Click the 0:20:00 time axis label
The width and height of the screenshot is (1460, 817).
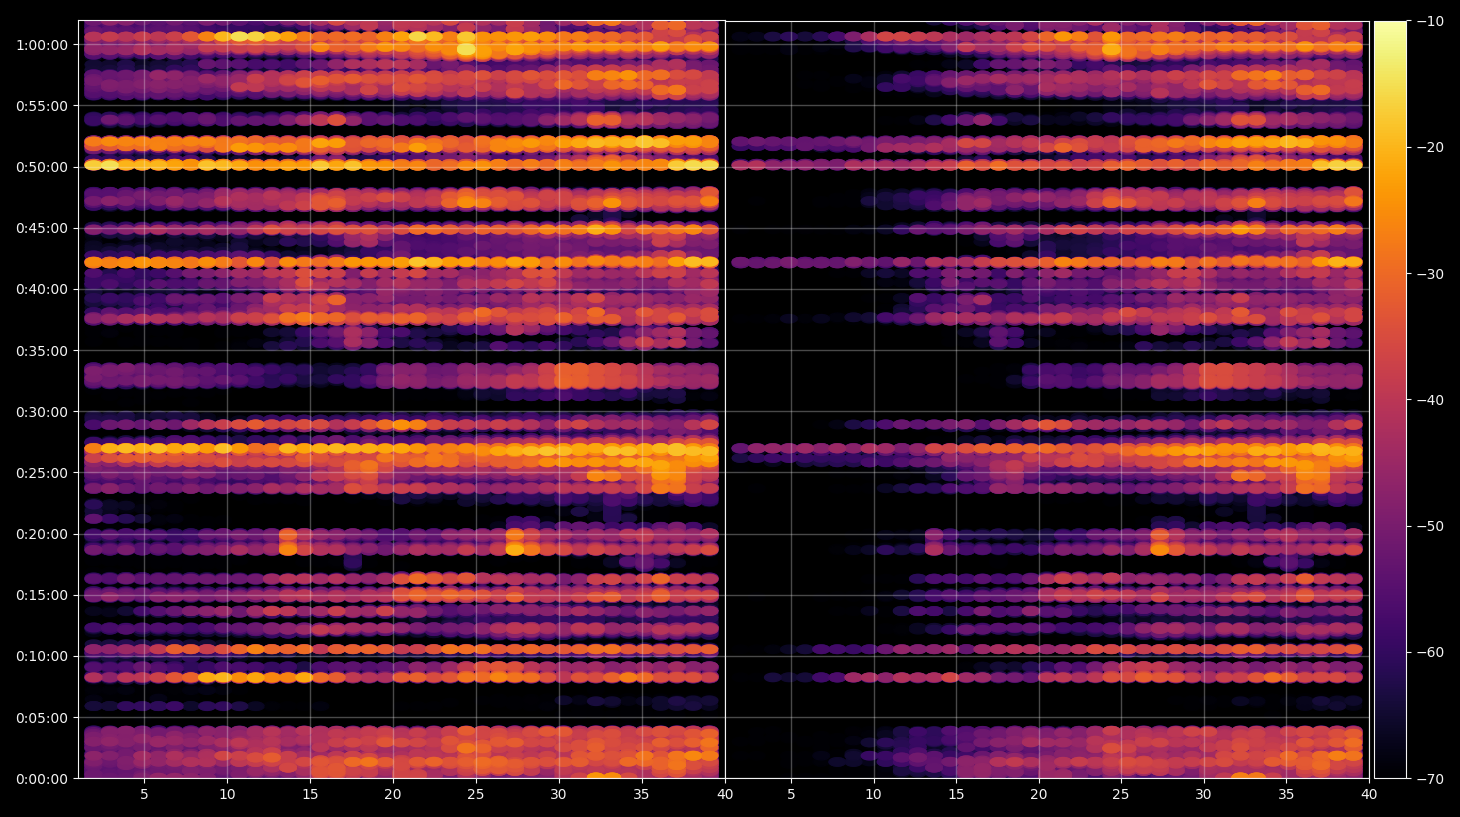click(x=42, y=534)
